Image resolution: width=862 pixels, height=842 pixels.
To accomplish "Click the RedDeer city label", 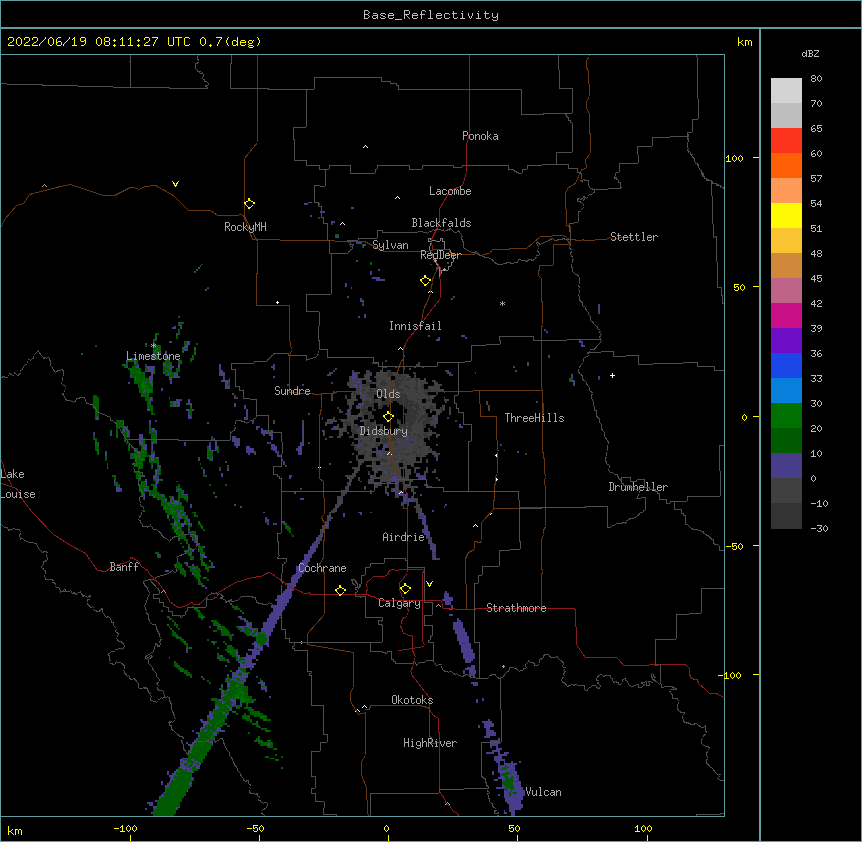I will tap(440, 255).
